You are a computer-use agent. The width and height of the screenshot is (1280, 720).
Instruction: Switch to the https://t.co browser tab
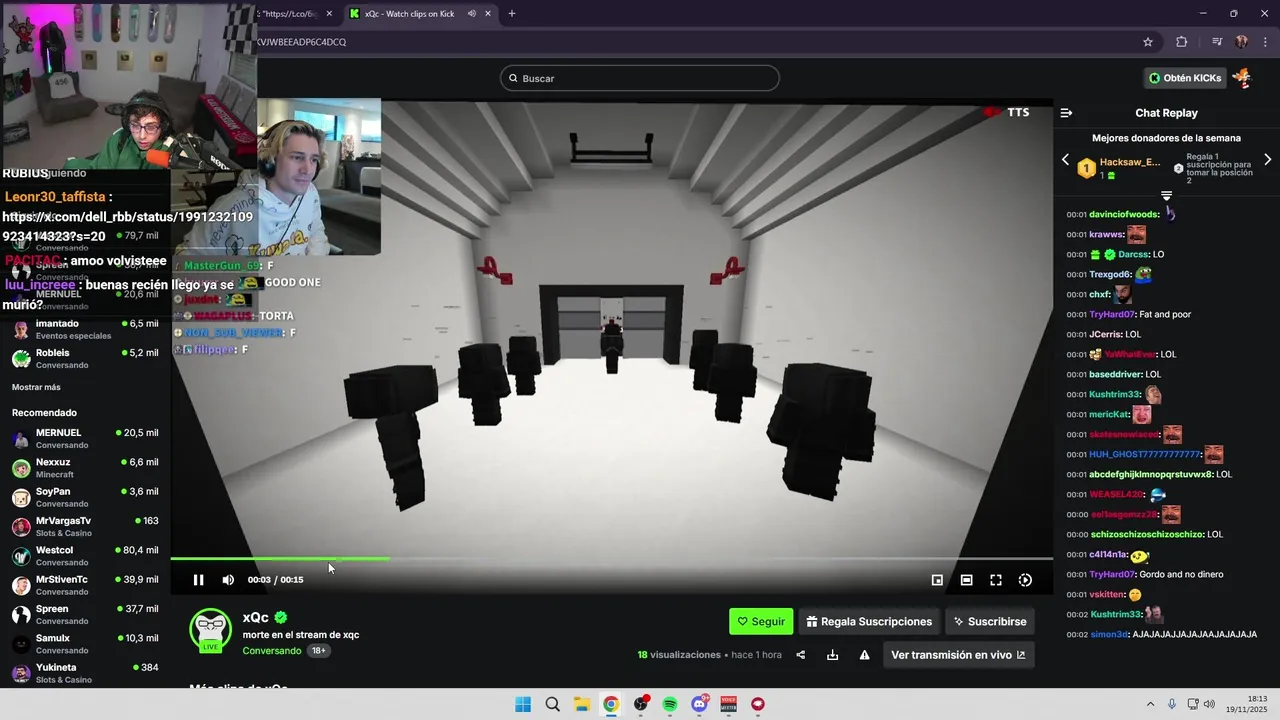tap(290, 14)
